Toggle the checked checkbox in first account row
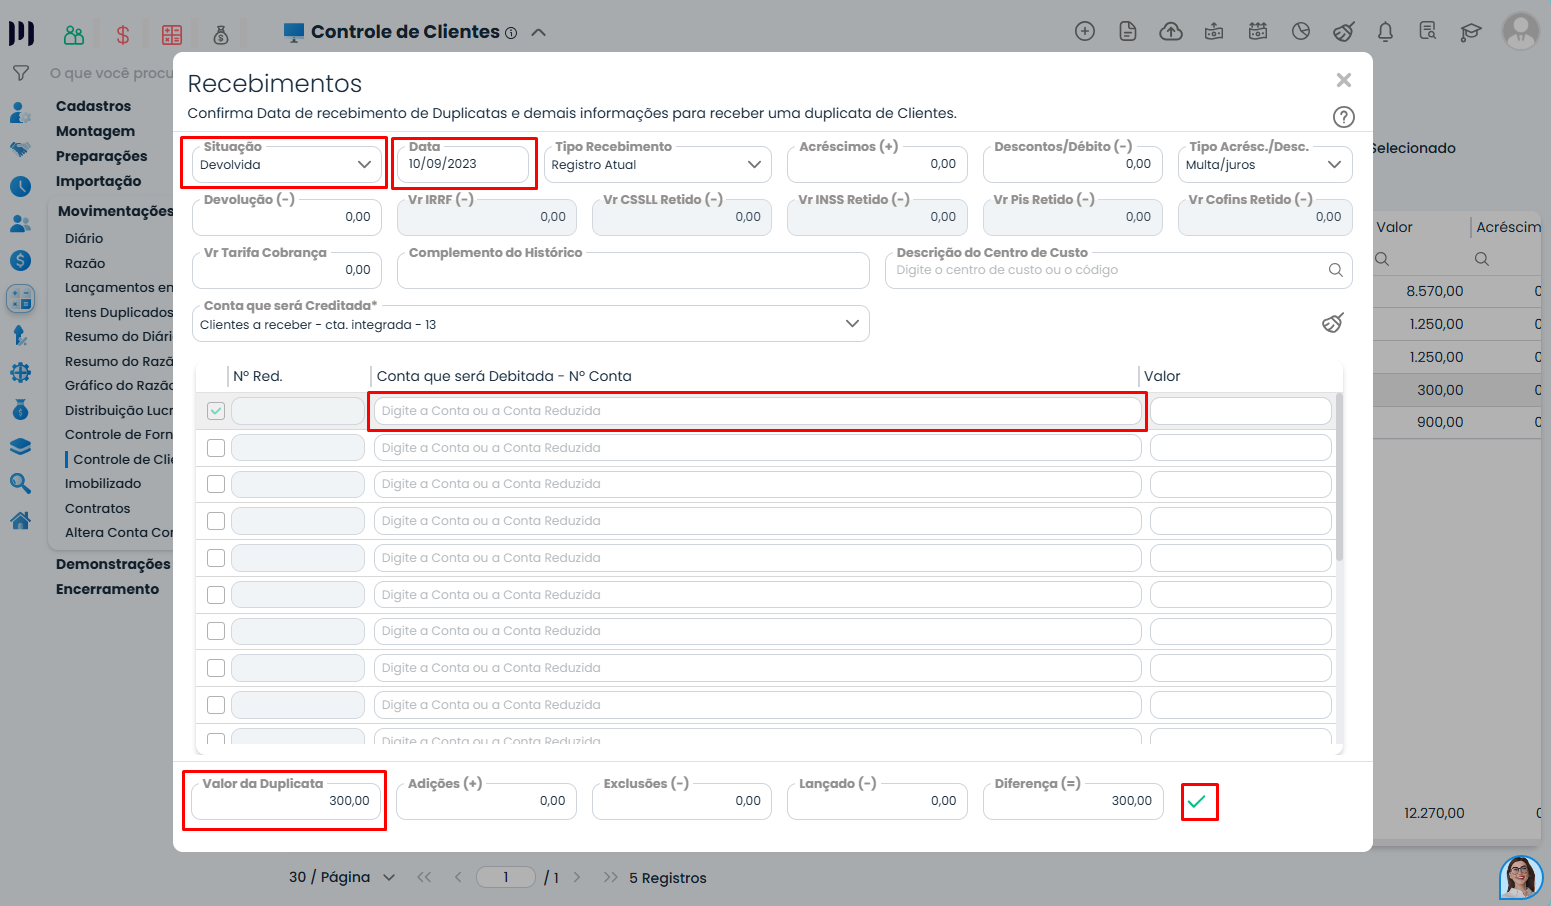 pyautogui.click(x=216, y=411)
